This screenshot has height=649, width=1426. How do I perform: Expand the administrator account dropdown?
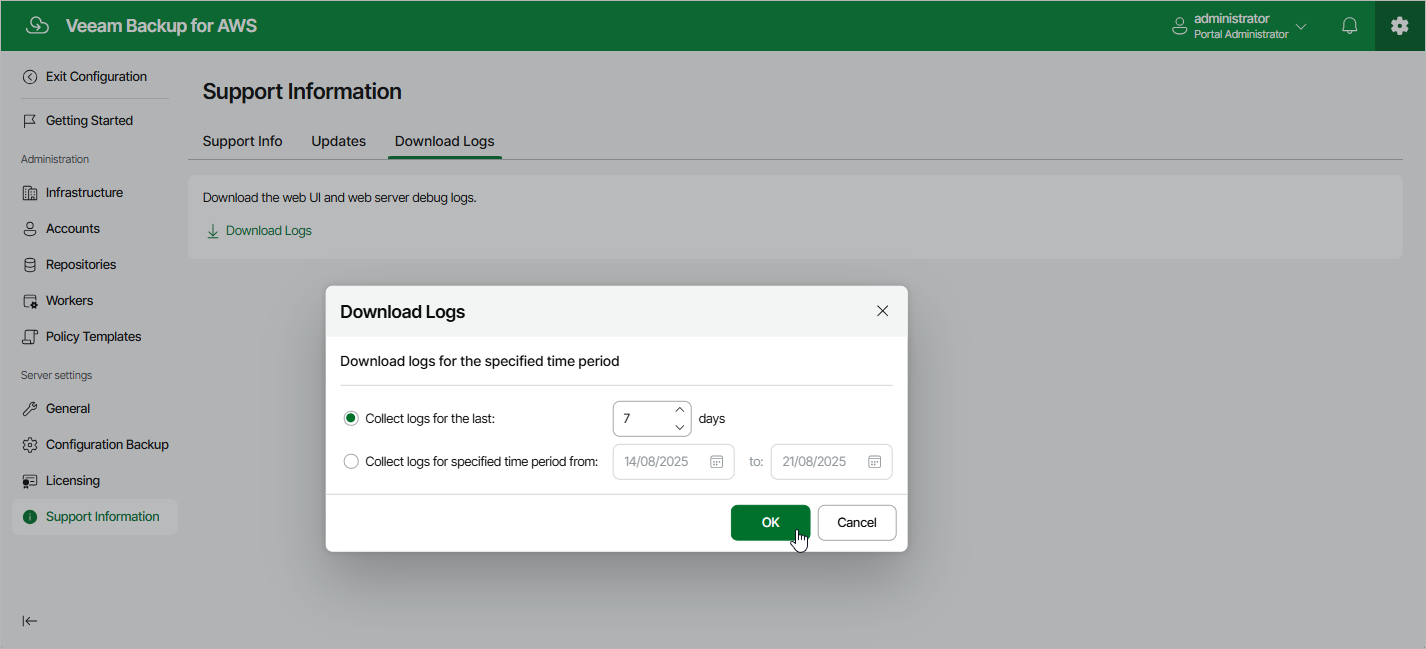pyautogui.click(x=1301, y=26)
